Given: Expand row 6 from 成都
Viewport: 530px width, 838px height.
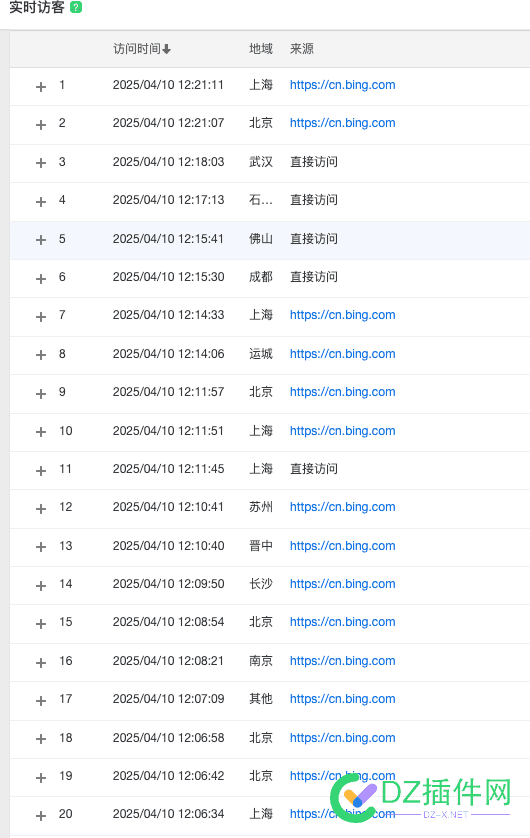Looking at the screenshot, I should (41, 278).
